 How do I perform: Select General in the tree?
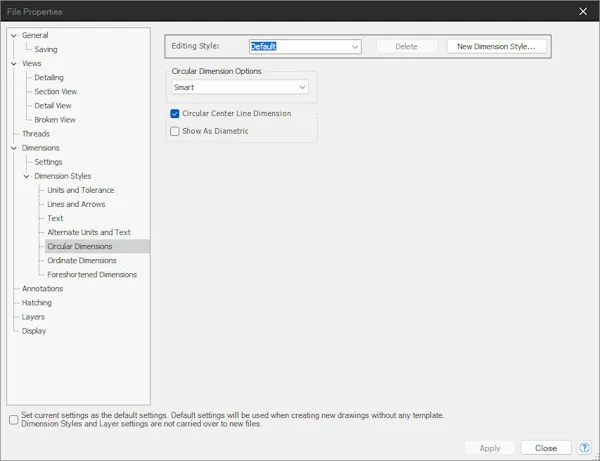click(35, 35)
